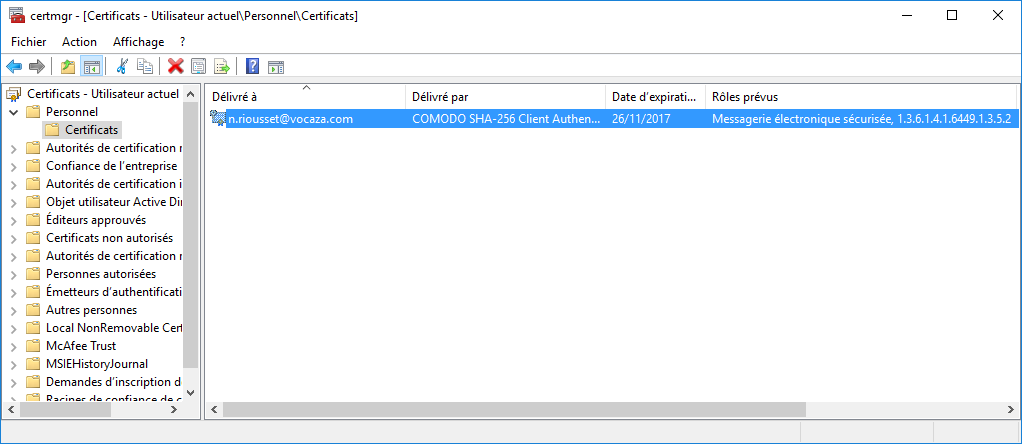The image size is (1022, 444).
Task: Expand MSIEHistoryJournal
Action: (14, 364)
